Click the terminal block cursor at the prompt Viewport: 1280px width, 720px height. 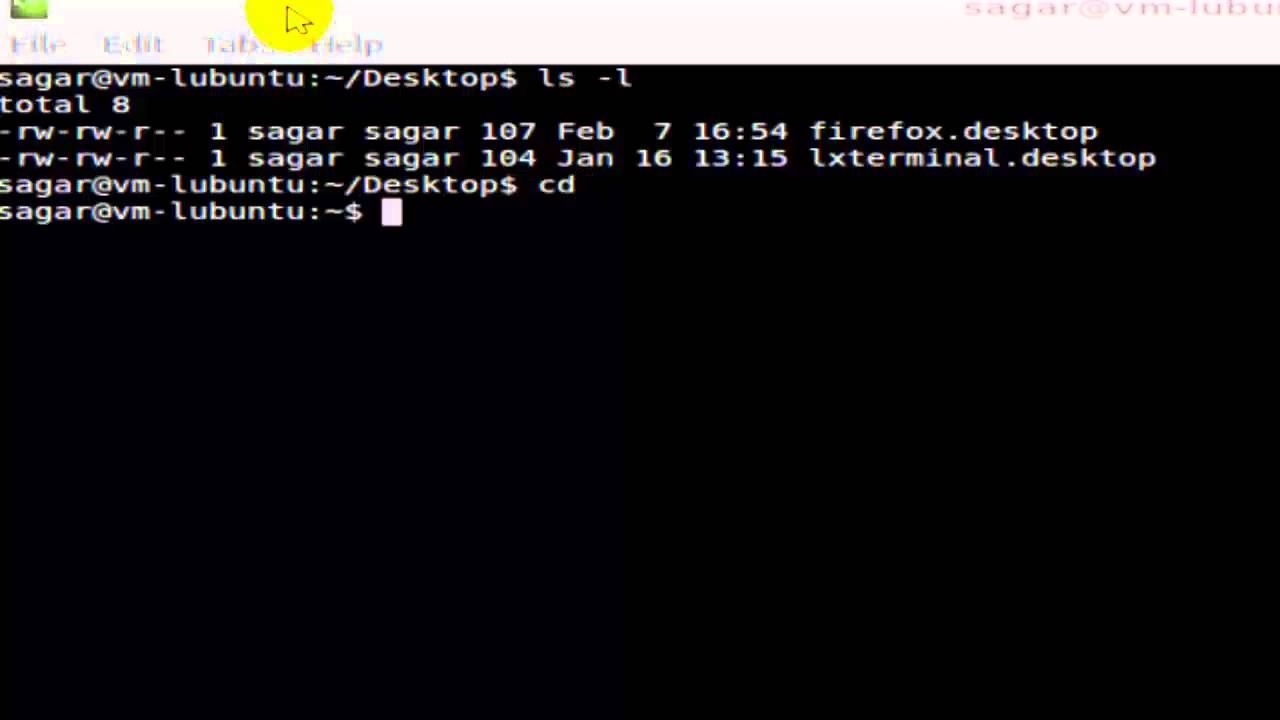[391, 212]
